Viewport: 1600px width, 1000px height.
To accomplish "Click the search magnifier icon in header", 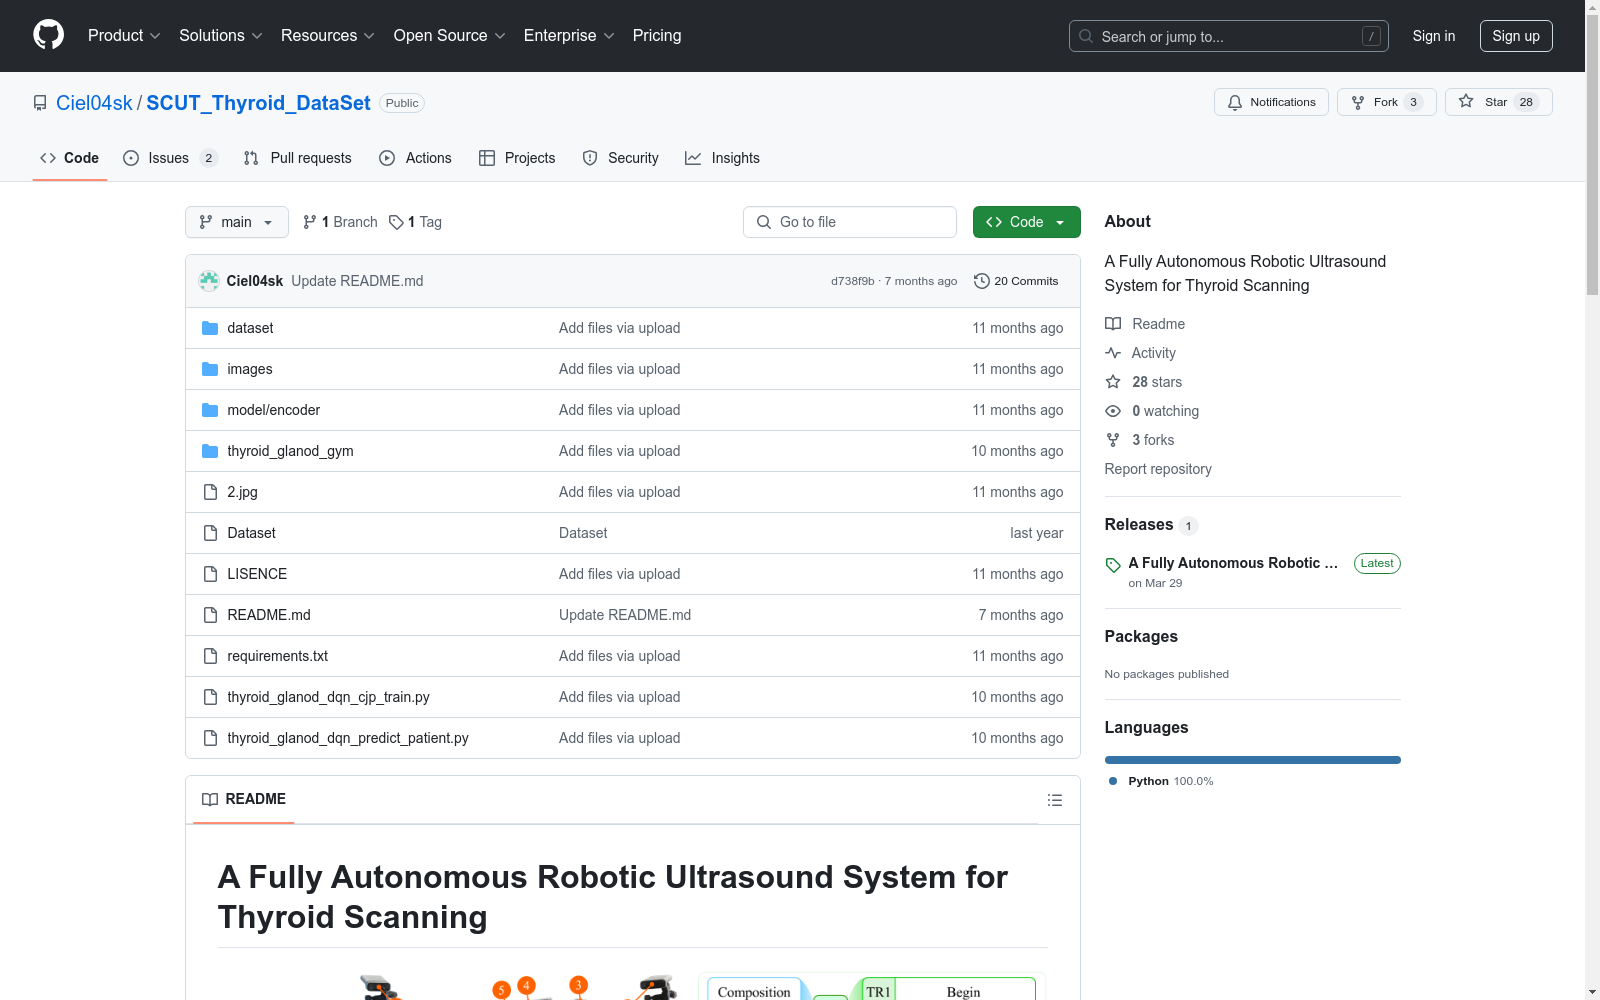I will tap(1086, 36).
